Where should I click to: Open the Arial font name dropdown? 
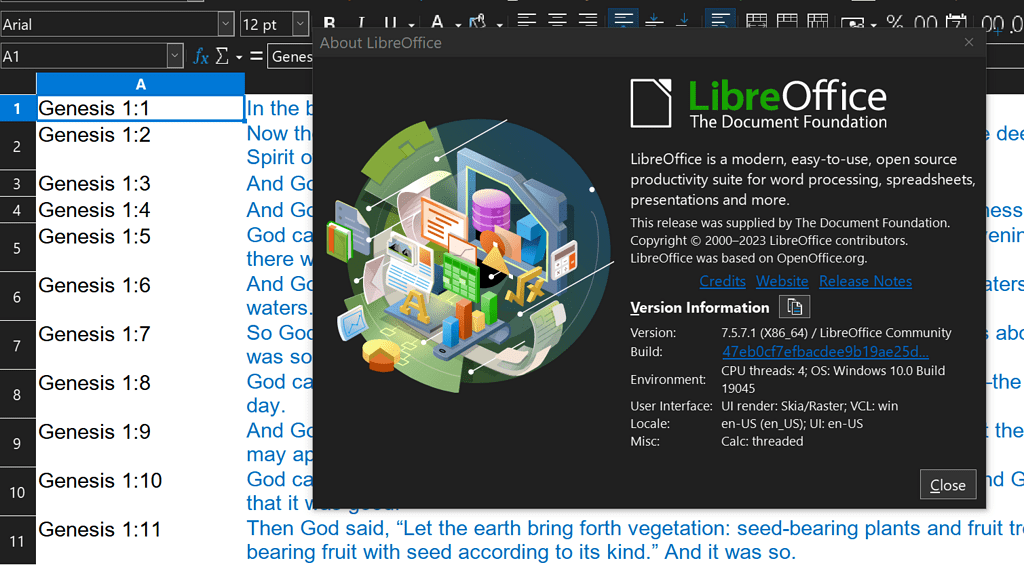coord(225,24)
